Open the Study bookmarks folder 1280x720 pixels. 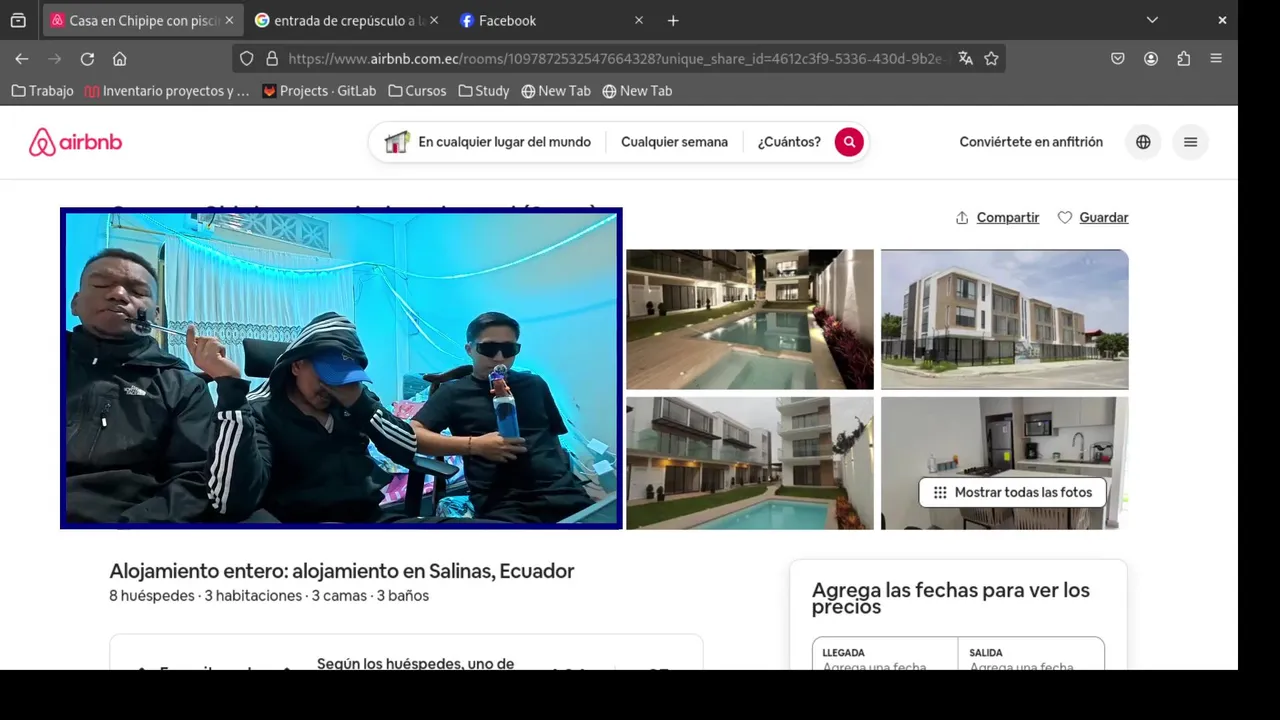(484, 91)
